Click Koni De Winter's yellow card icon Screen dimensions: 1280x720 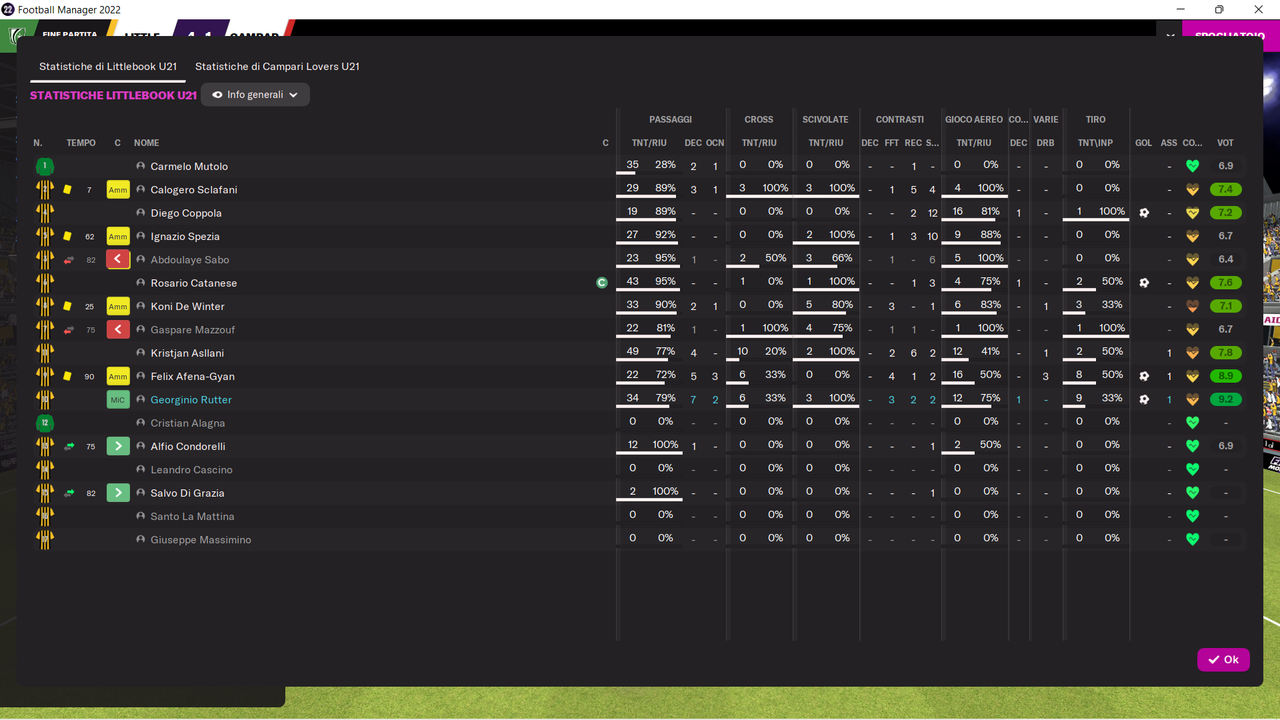pyautogui.click(x=67, y=307)
